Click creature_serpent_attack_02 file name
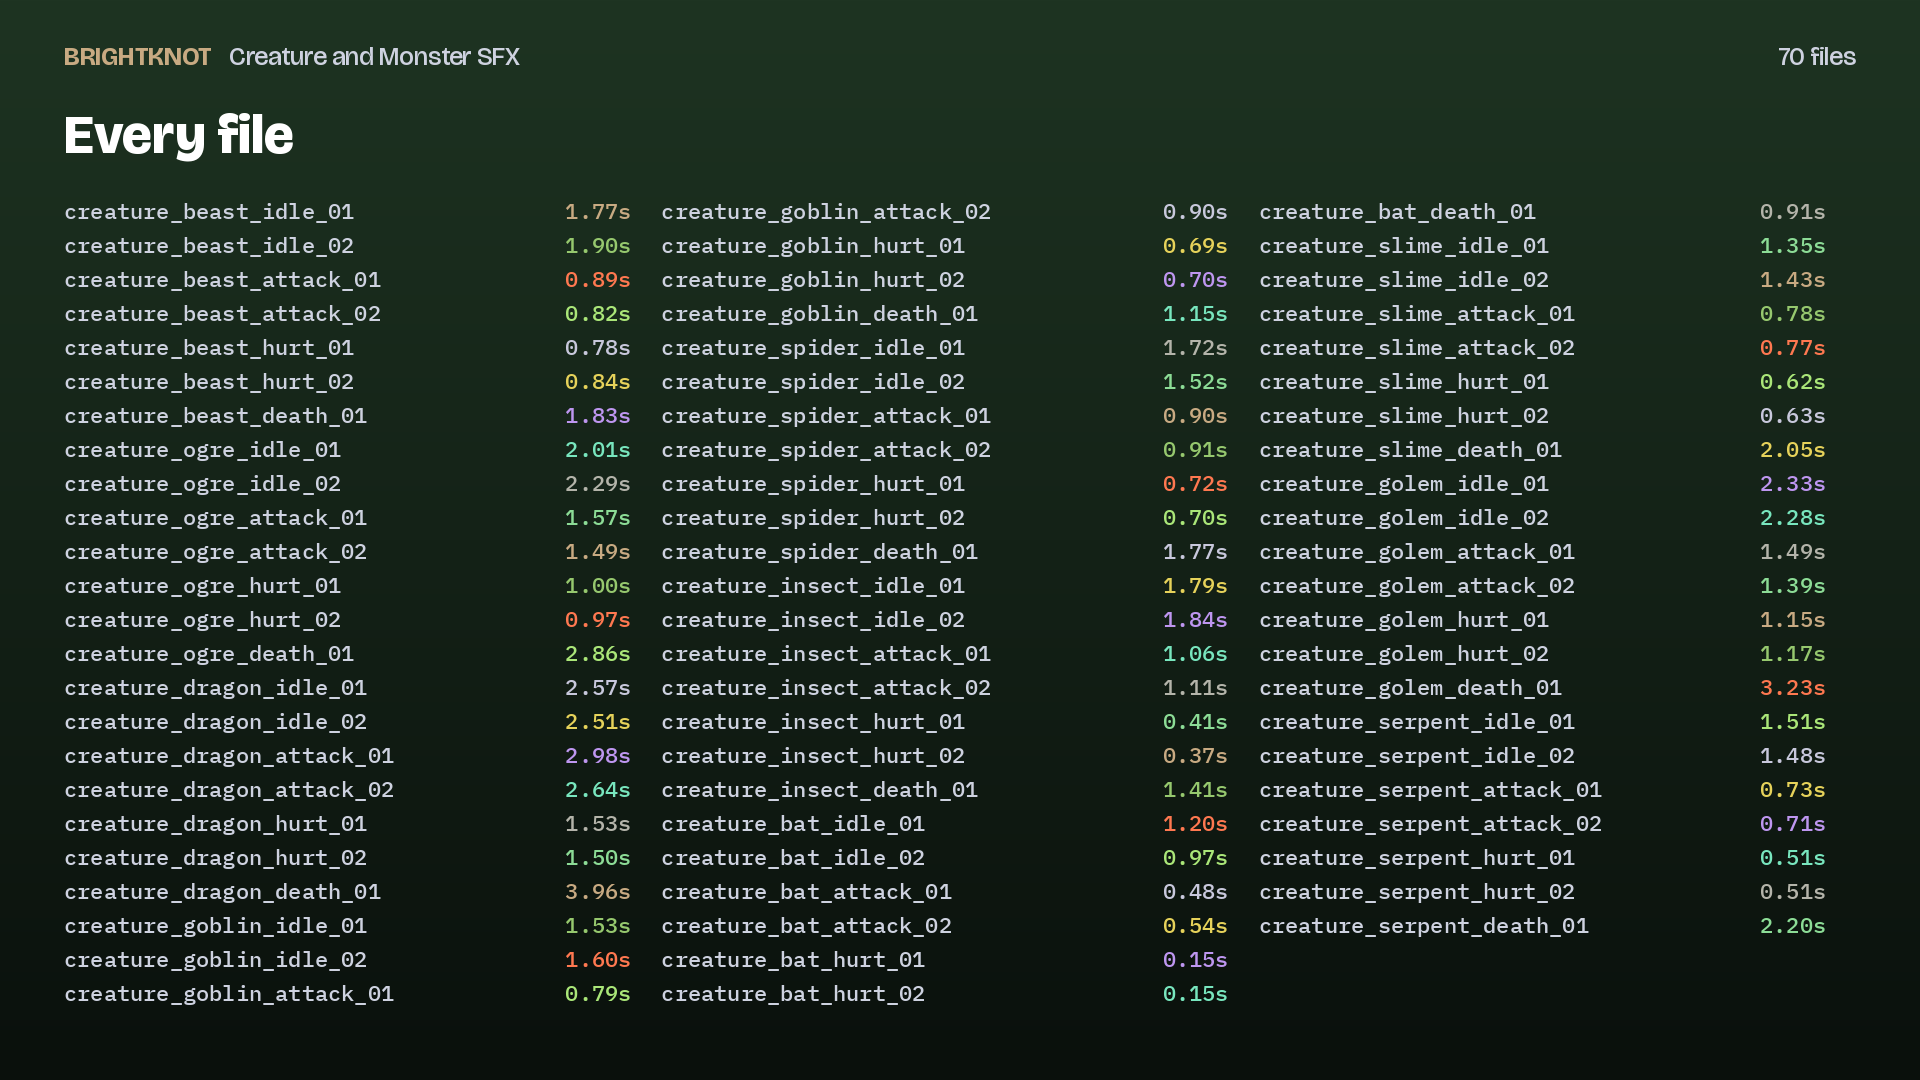This screenshot has width=1920, height=1080. pos(1430,824)
